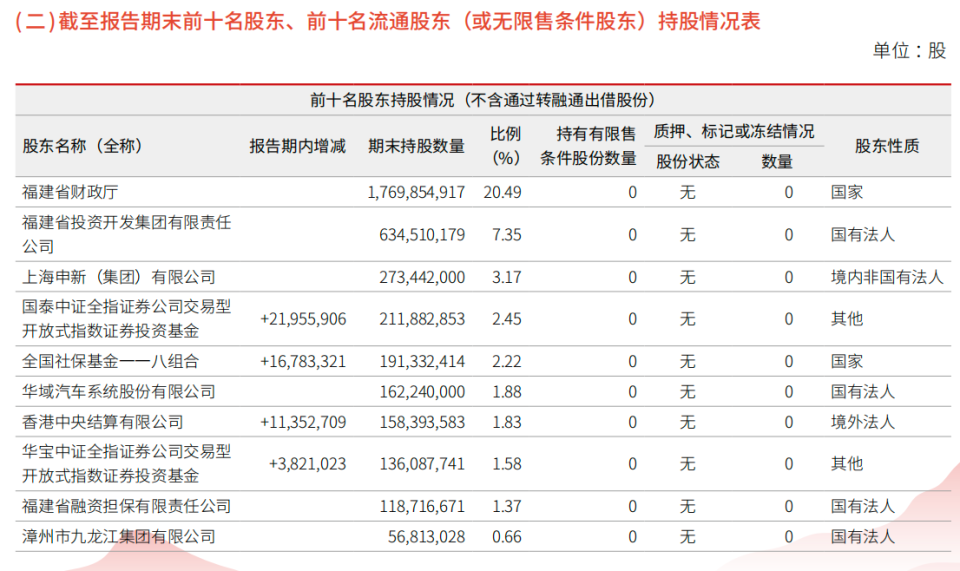Click the table caption '前十名股东持股情况'
This screenshot has height=571, width=960.
[483, 100]
